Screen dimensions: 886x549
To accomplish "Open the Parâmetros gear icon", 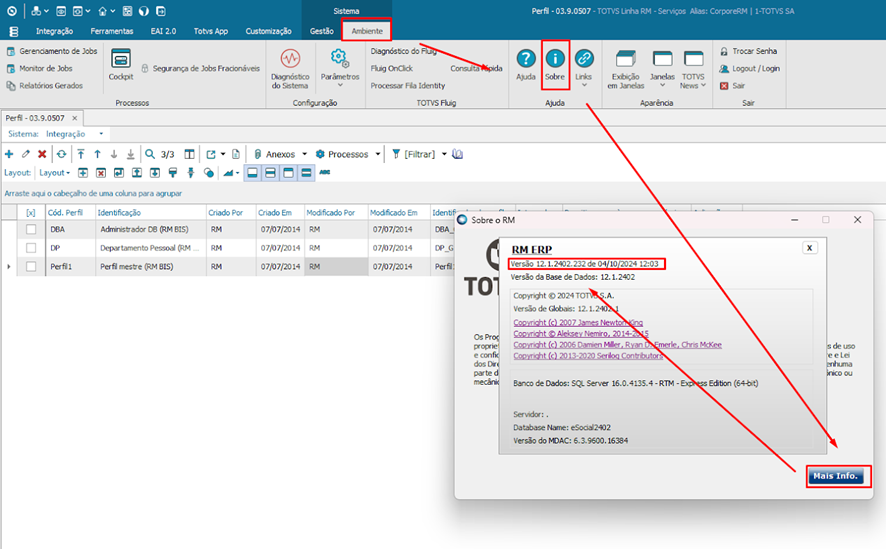I will tap(340, 58).
